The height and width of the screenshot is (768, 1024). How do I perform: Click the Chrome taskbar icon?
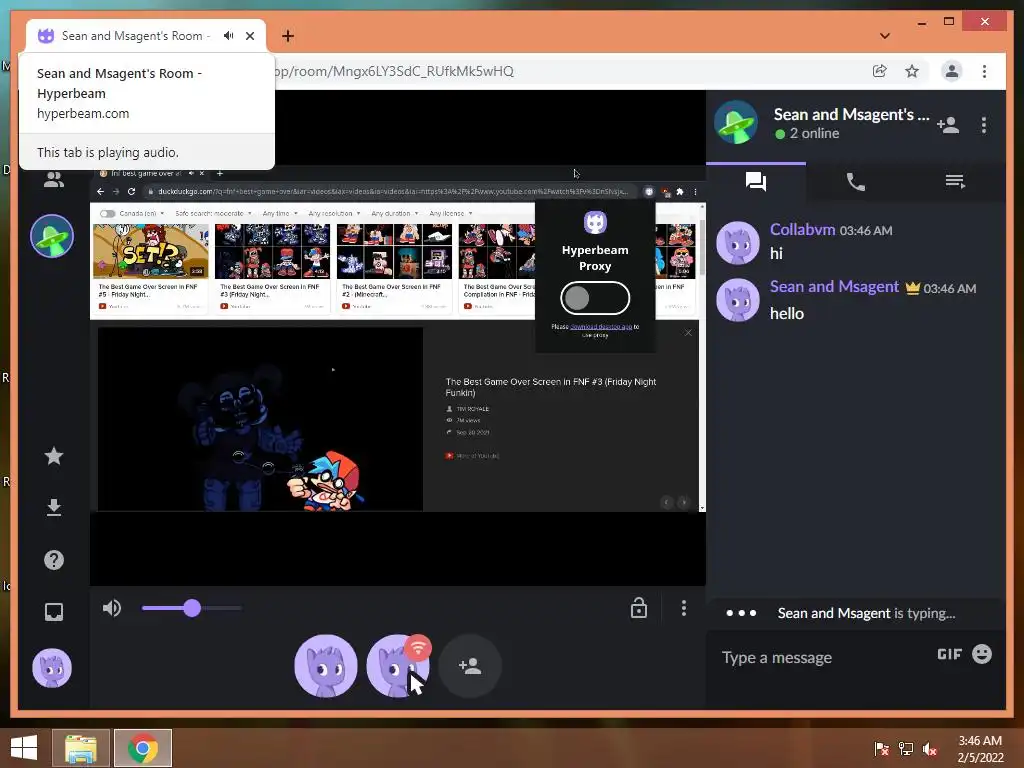pyautogui.click(x=142, y=748)
